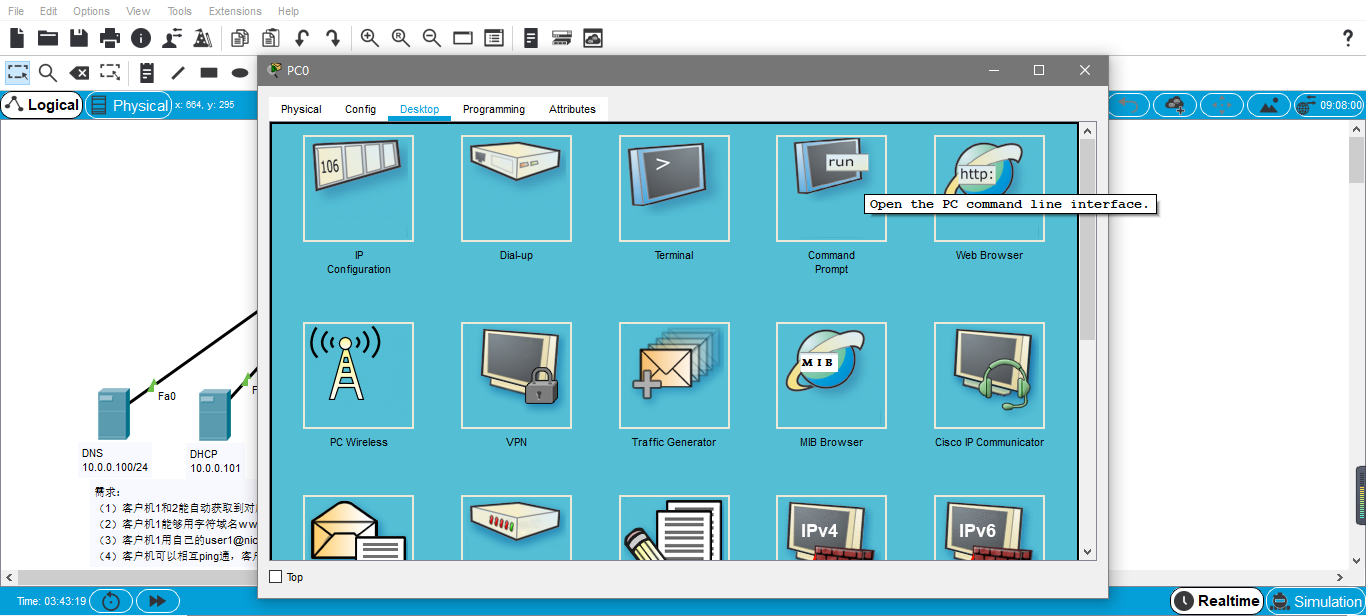Open the Edit menu
This screenshot has height=616, width=1366.
coord(48,11)
